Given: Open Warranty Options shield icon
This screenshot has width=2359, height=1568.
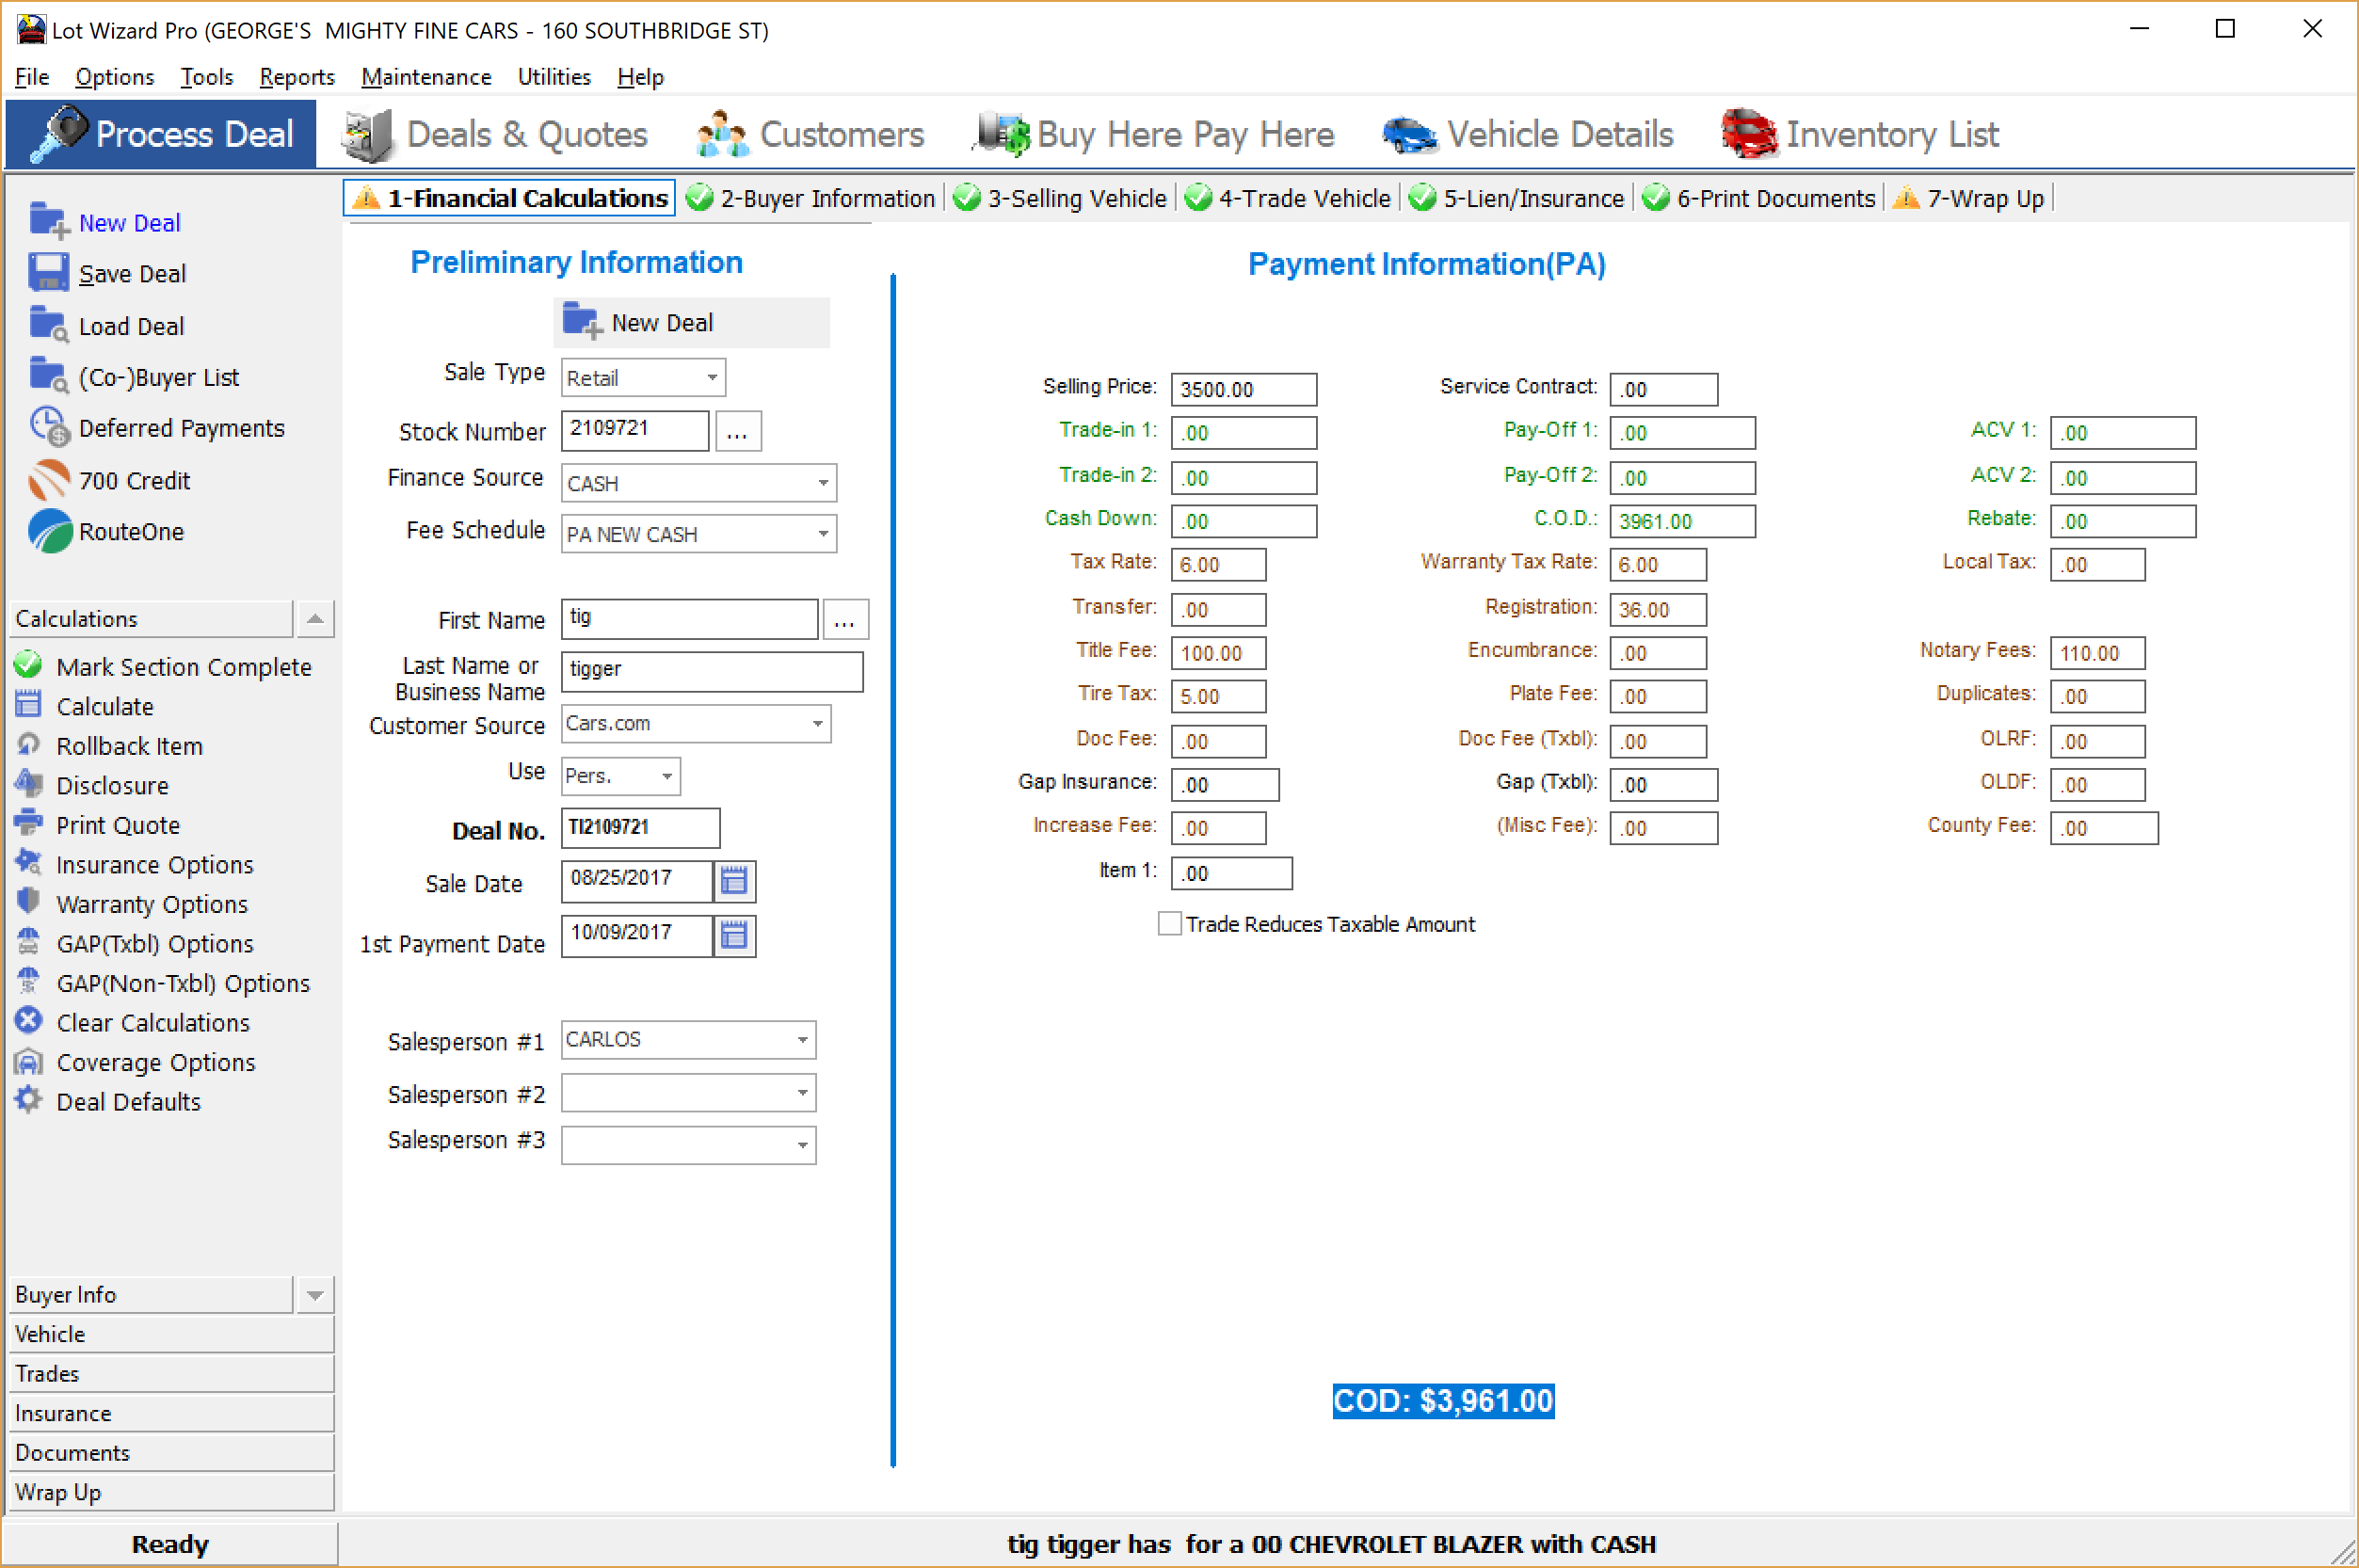Looking at the screenshot, I should [x=28, y=903].
